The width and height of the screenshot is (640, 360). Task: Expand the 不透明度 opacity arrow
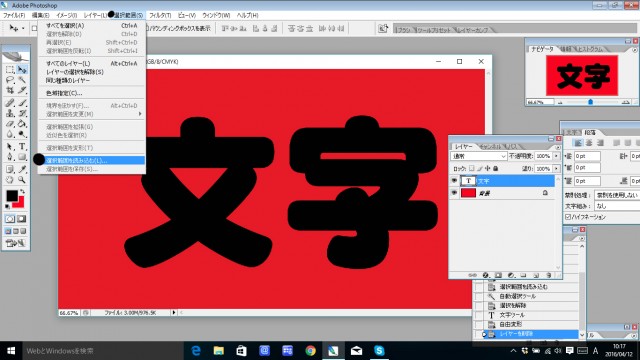[x=556, y=156]
